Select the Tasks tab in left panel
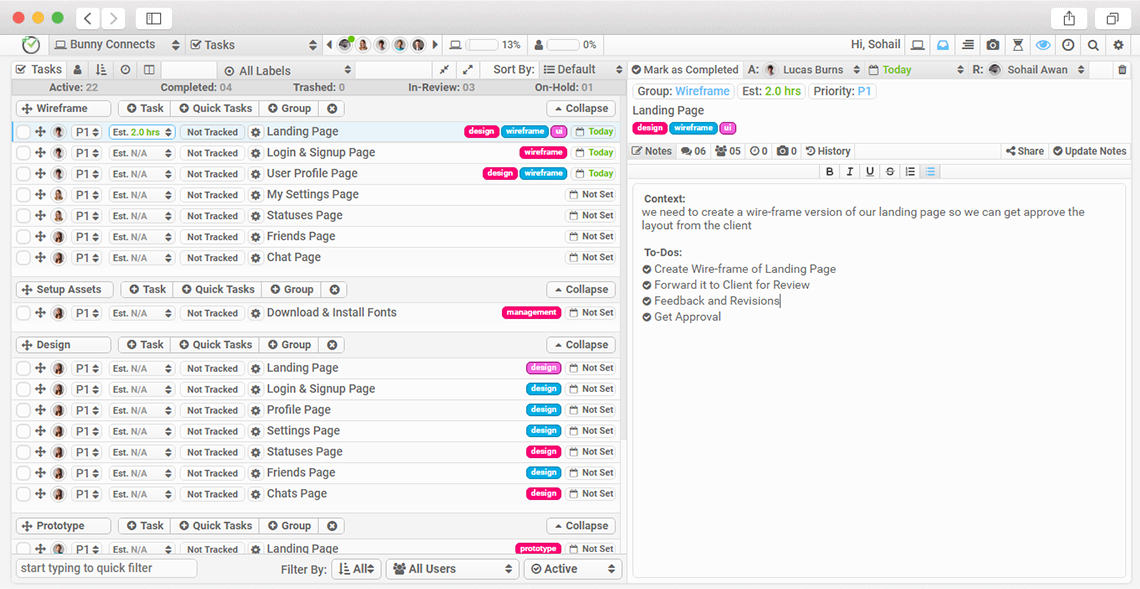 (39, 70)
